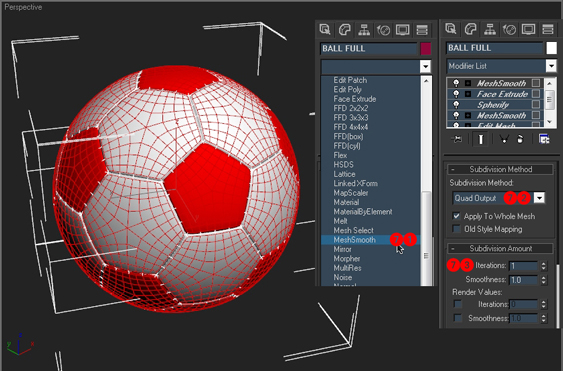Open the Display tab in right command panel
The width and height of the screenshot is (563, 371).
[x=529, y=29]
